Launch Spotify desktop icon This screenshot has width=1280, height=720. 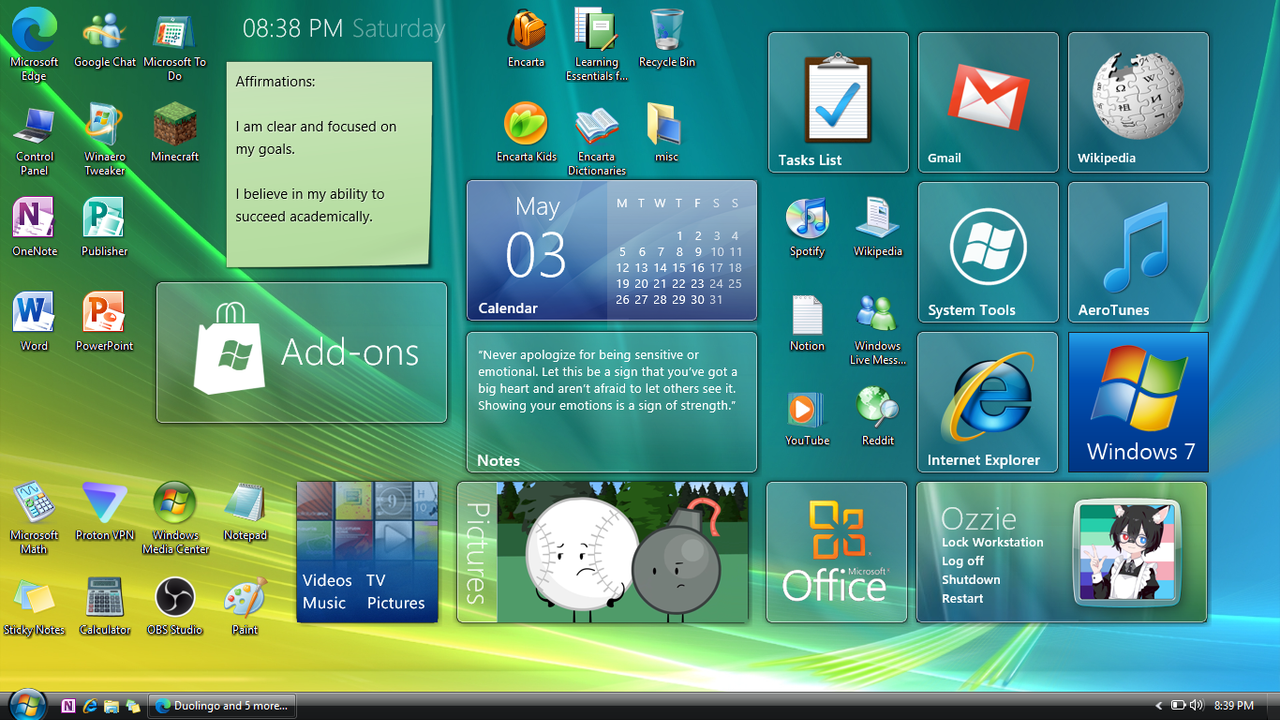pos(807,227)
